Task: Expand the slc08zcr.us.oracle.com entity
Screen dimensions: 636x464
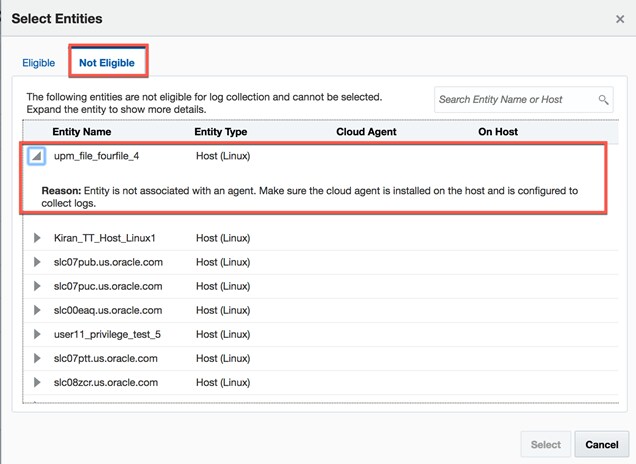Action: click(x=37, y=382)
